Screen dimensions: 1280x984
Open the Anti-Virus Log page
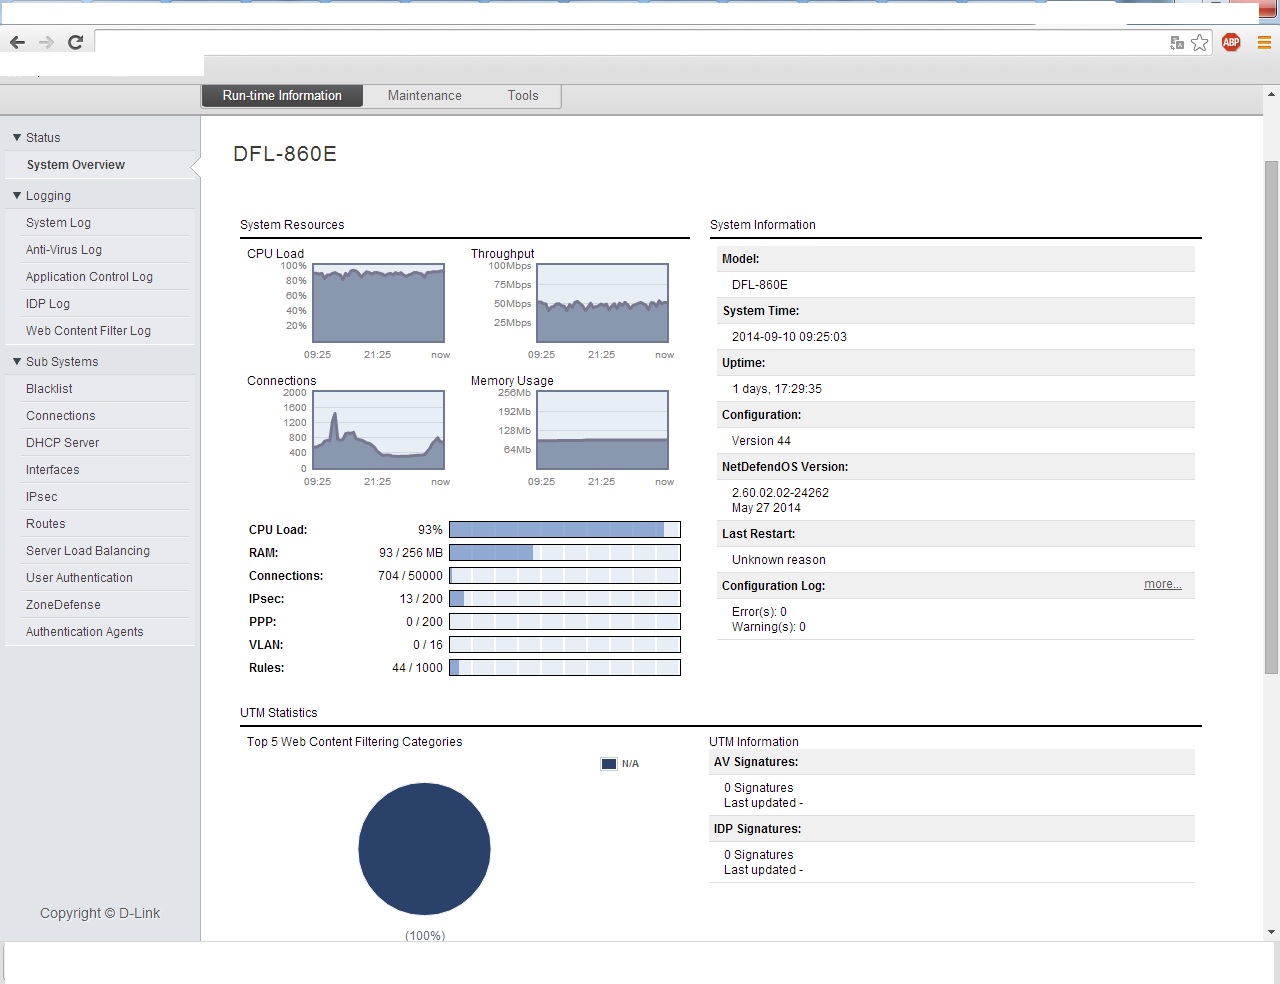(64, 250)
